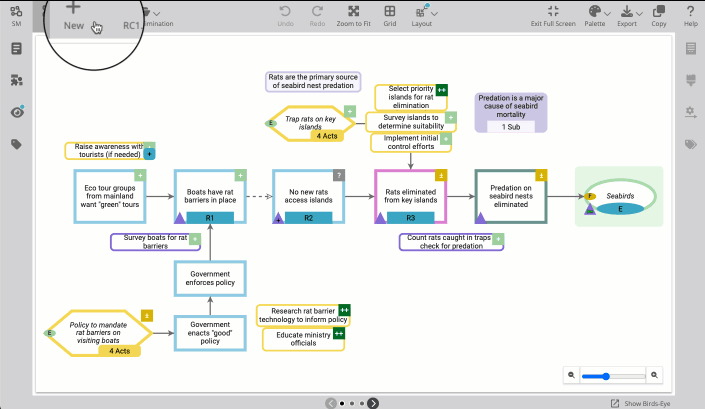Go to next page arrow at bottom
Screen dimensions: 705x409
(x=373, y=403)
